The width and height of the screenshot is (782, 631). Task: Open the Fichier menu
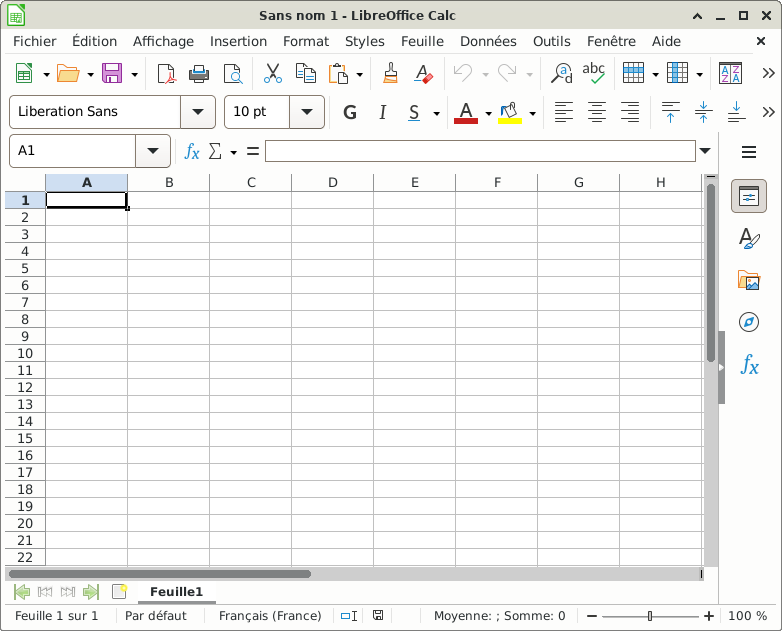click(x=34, y=41)
